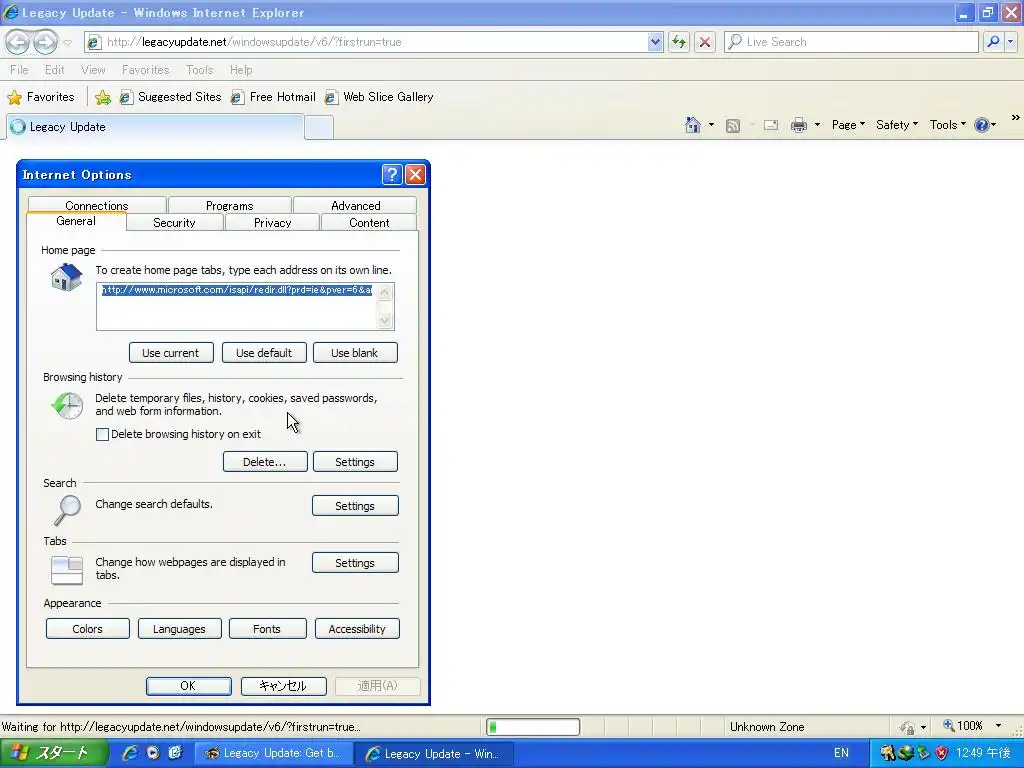Open the recent pages dropdown arrow
Viewport: 1024px width, 768px height.
pos(67,42)
